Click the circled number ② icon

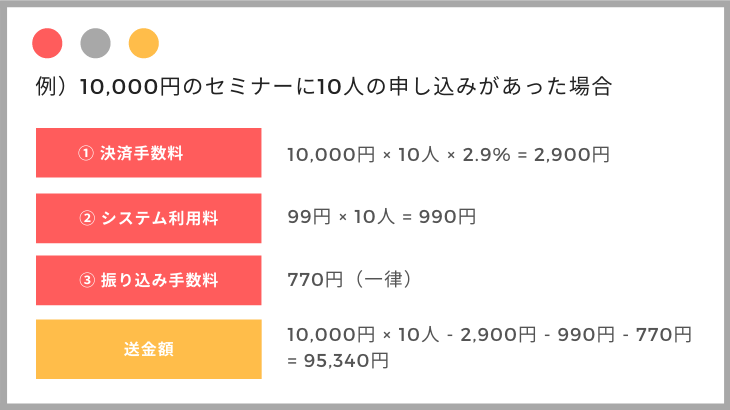point(87,218)
